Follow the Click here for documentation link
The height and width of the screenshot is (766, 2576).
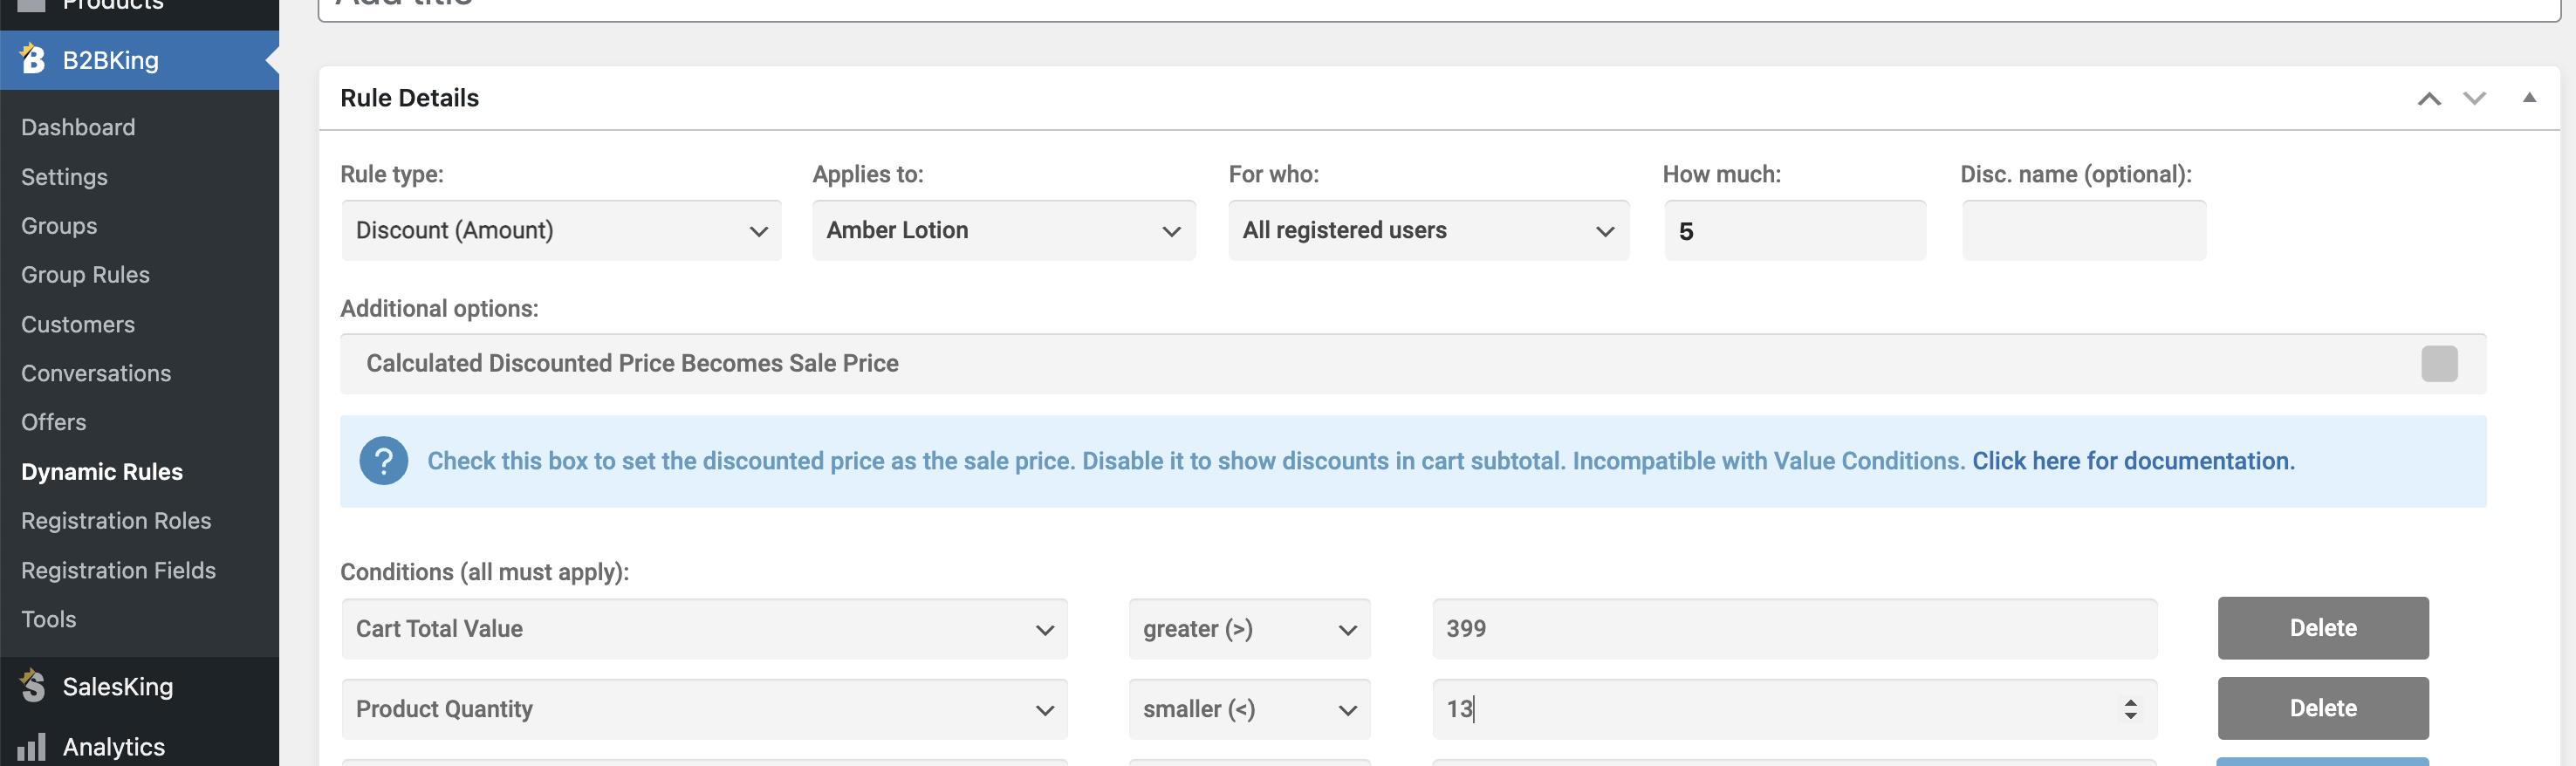2133,461
